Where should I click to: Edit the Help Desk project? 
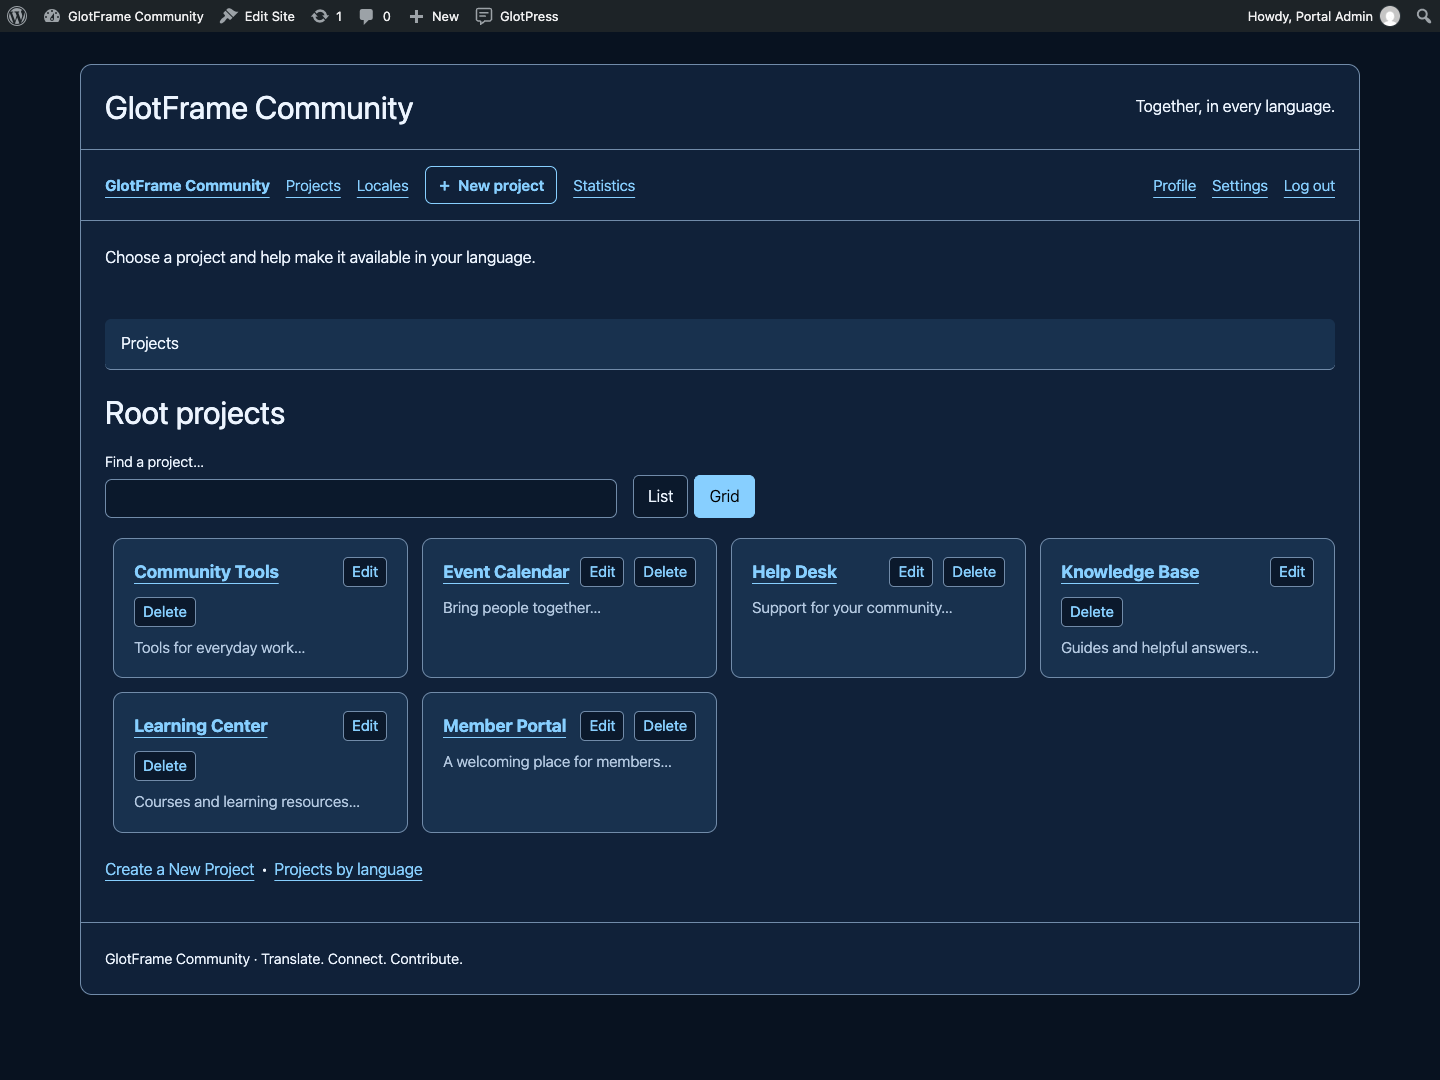click(x=911, y=572)
